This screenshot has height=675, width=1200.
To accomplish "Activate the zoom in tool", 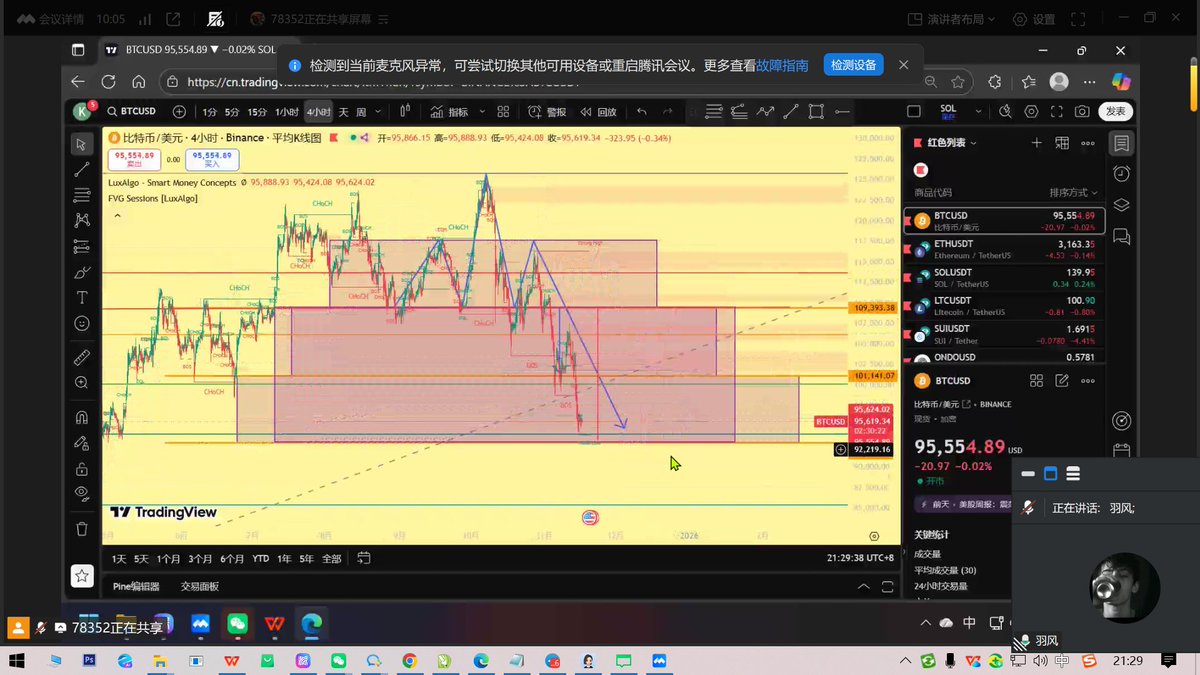I will [x=82, y=382].
